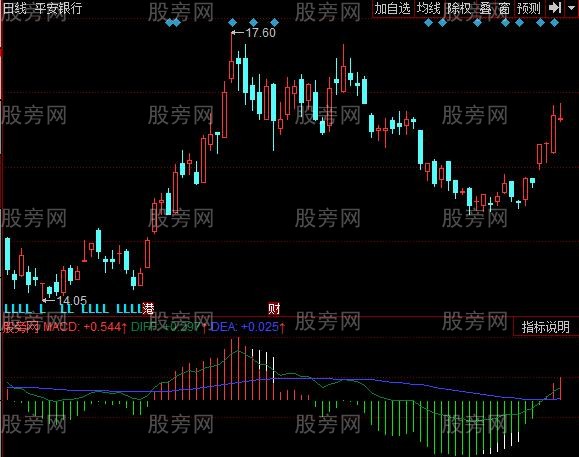Click the 平安银行 stock name
579x457 pixels.
tap(58, 8)
